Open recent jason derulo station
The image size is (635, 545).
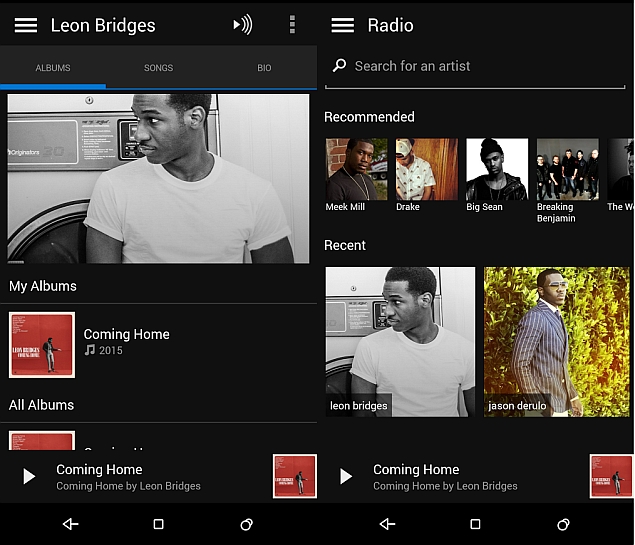(x=557, y=342)
